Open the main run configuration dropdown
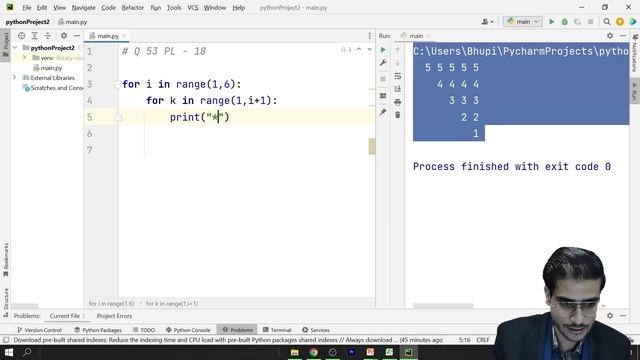The height and width of the screenshot is (360, 640). pyautogui.click(x=523, y=22)
